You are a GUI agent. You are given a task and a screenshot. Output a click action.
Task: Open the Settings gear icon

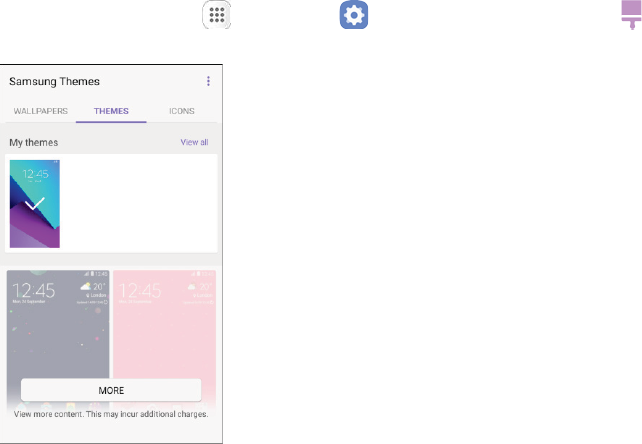(354, 15)
